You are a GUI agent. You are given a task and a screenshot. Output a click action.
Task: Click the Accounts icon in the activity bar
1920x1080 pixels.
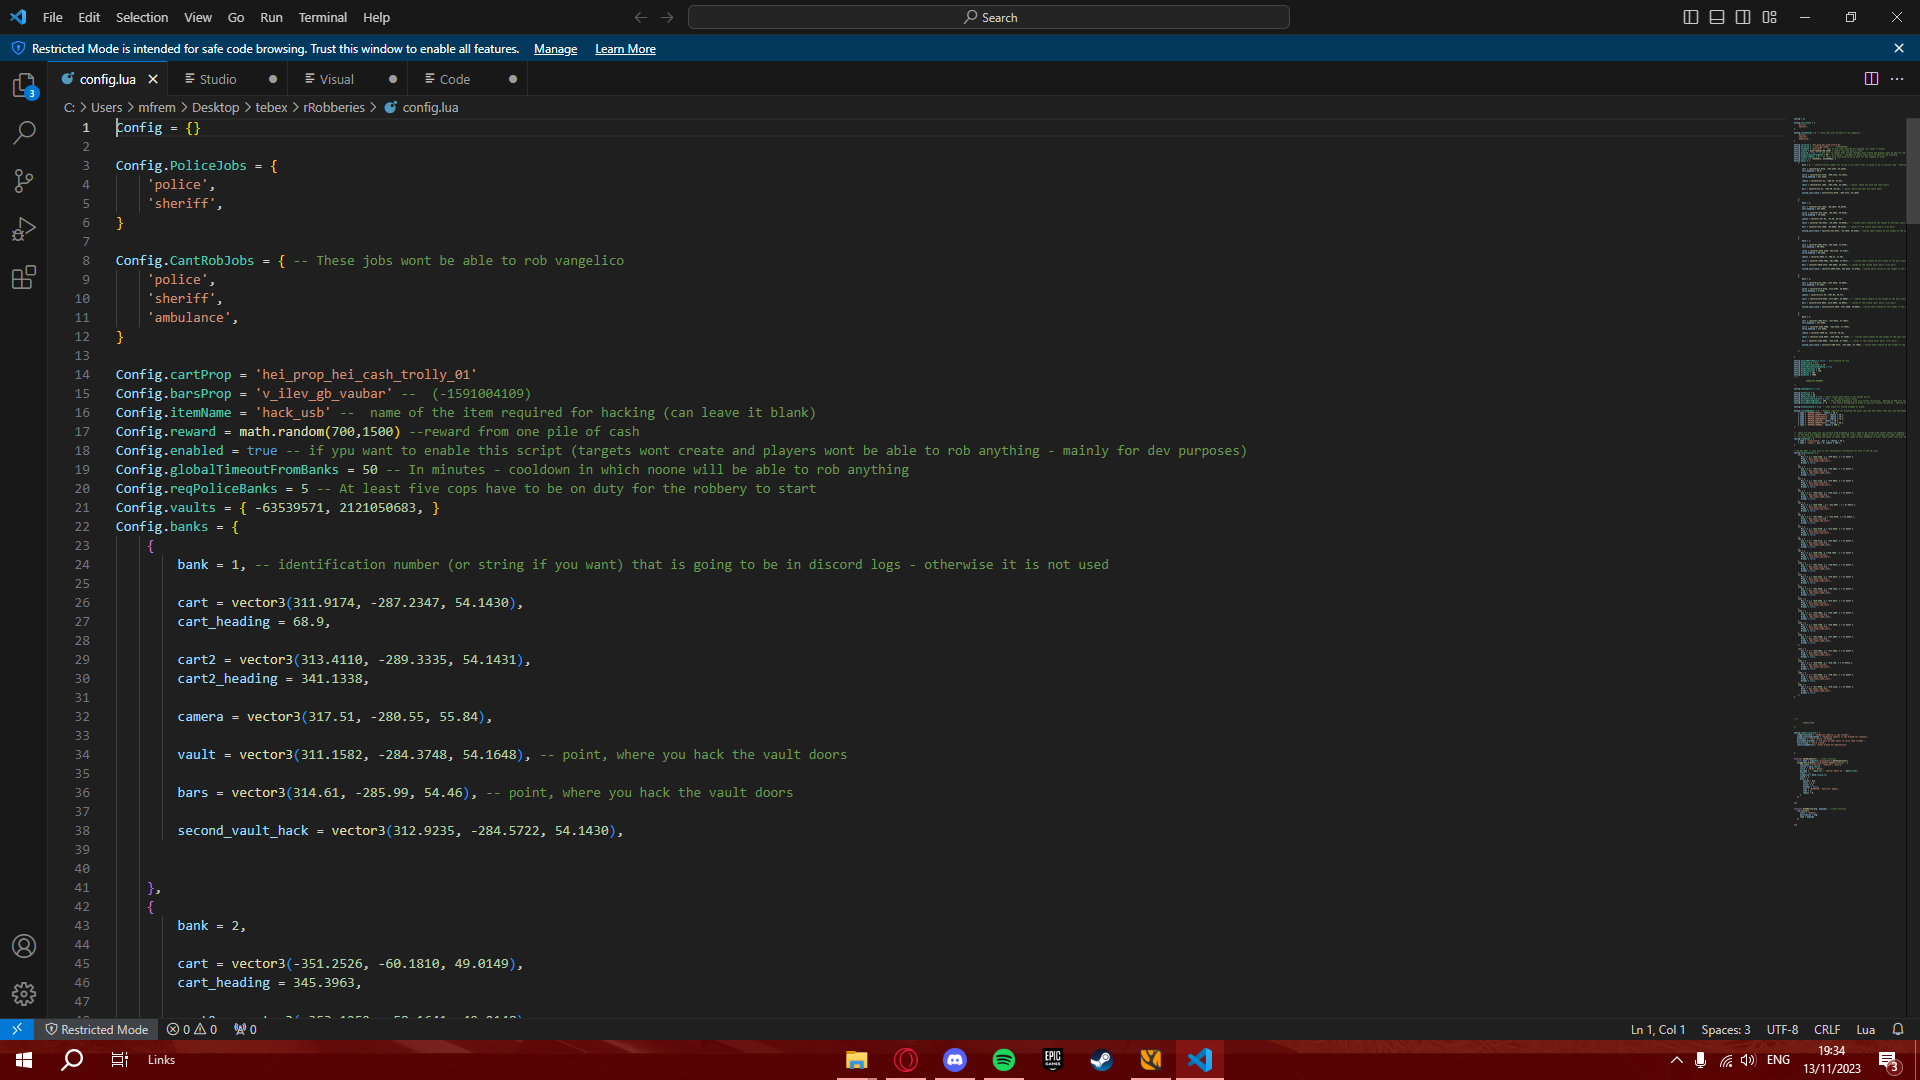click(x=24, y=946)
